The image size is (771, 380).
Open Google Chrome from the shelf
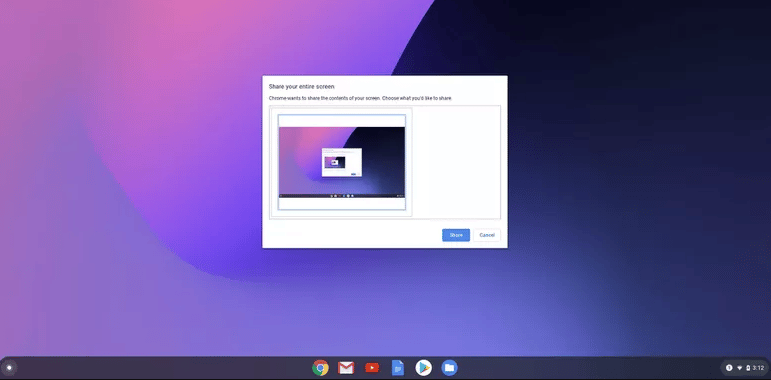coord(320,368)
